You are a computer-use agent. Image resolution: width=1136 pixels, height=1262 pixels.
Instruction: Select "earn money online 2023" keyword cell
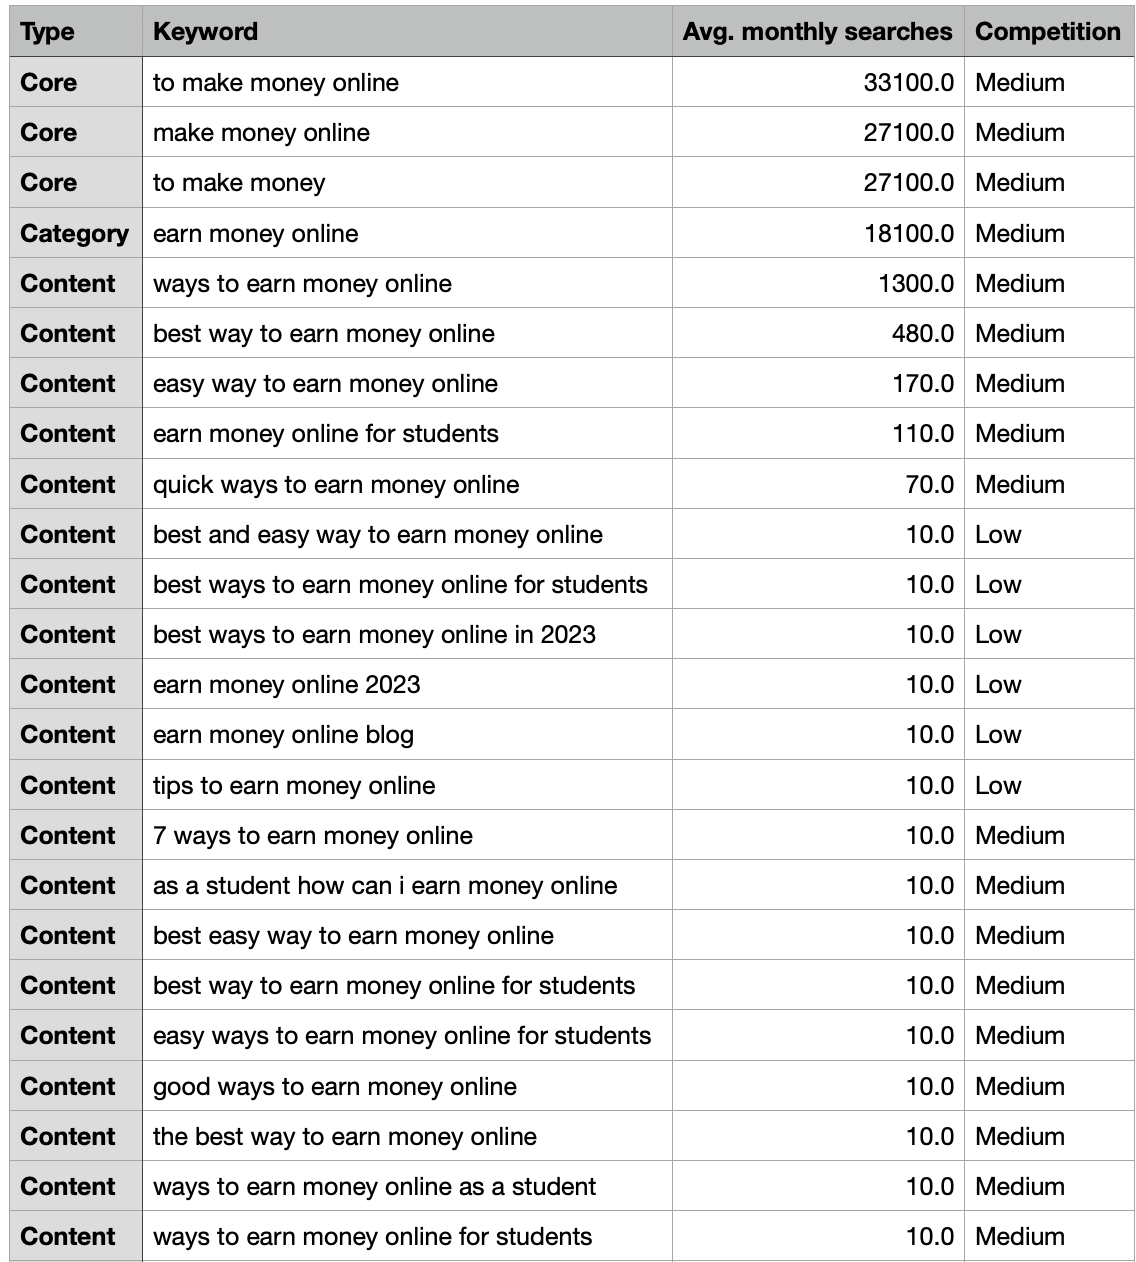click(x=287, y=685)
